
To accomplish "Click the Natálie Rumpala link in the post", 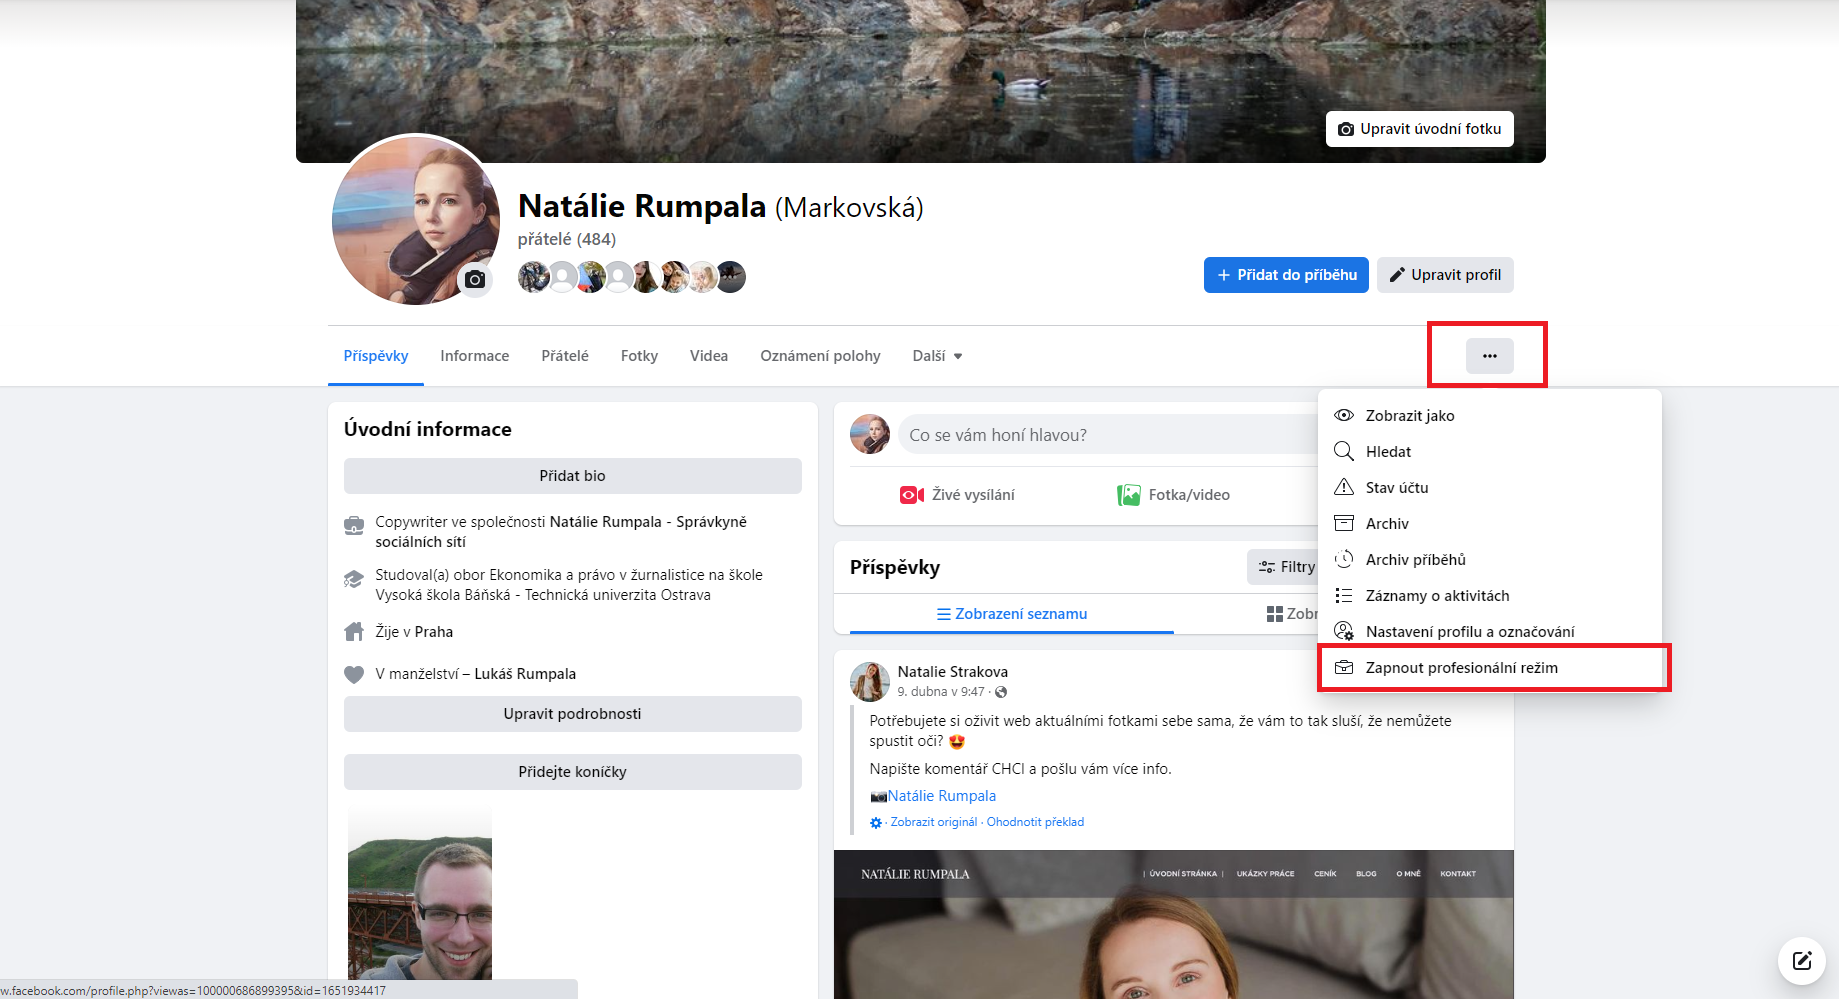I will (x=942, y=796).
